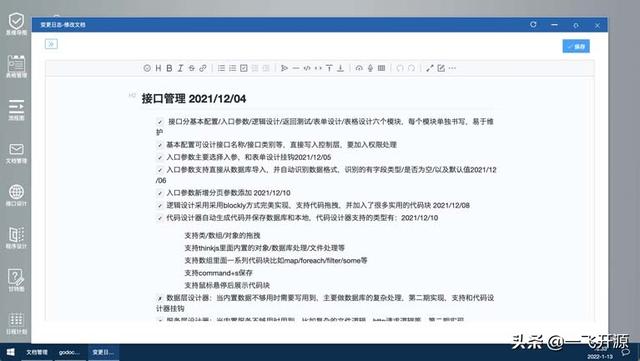Maximize the 变更日志-修改文档 window
This screenshot has height=361, width=640.
click(x=576, y=25)
